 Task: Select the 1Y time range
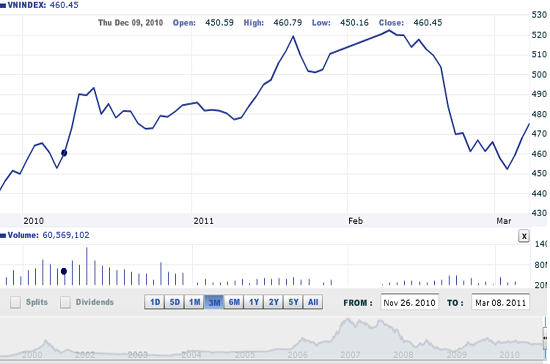point(254,302)
